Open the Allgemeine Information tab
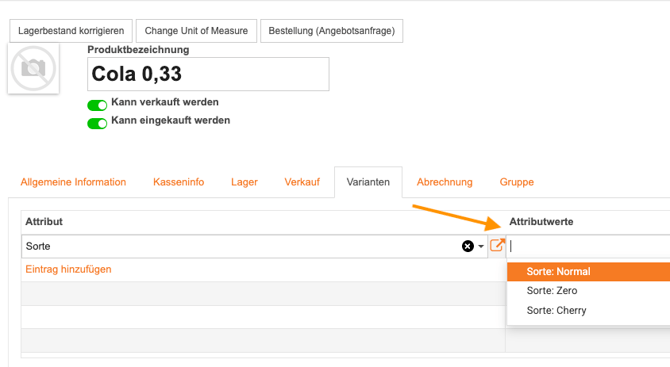Viewport: 670px width, 367px height. [x=73, y=182]
